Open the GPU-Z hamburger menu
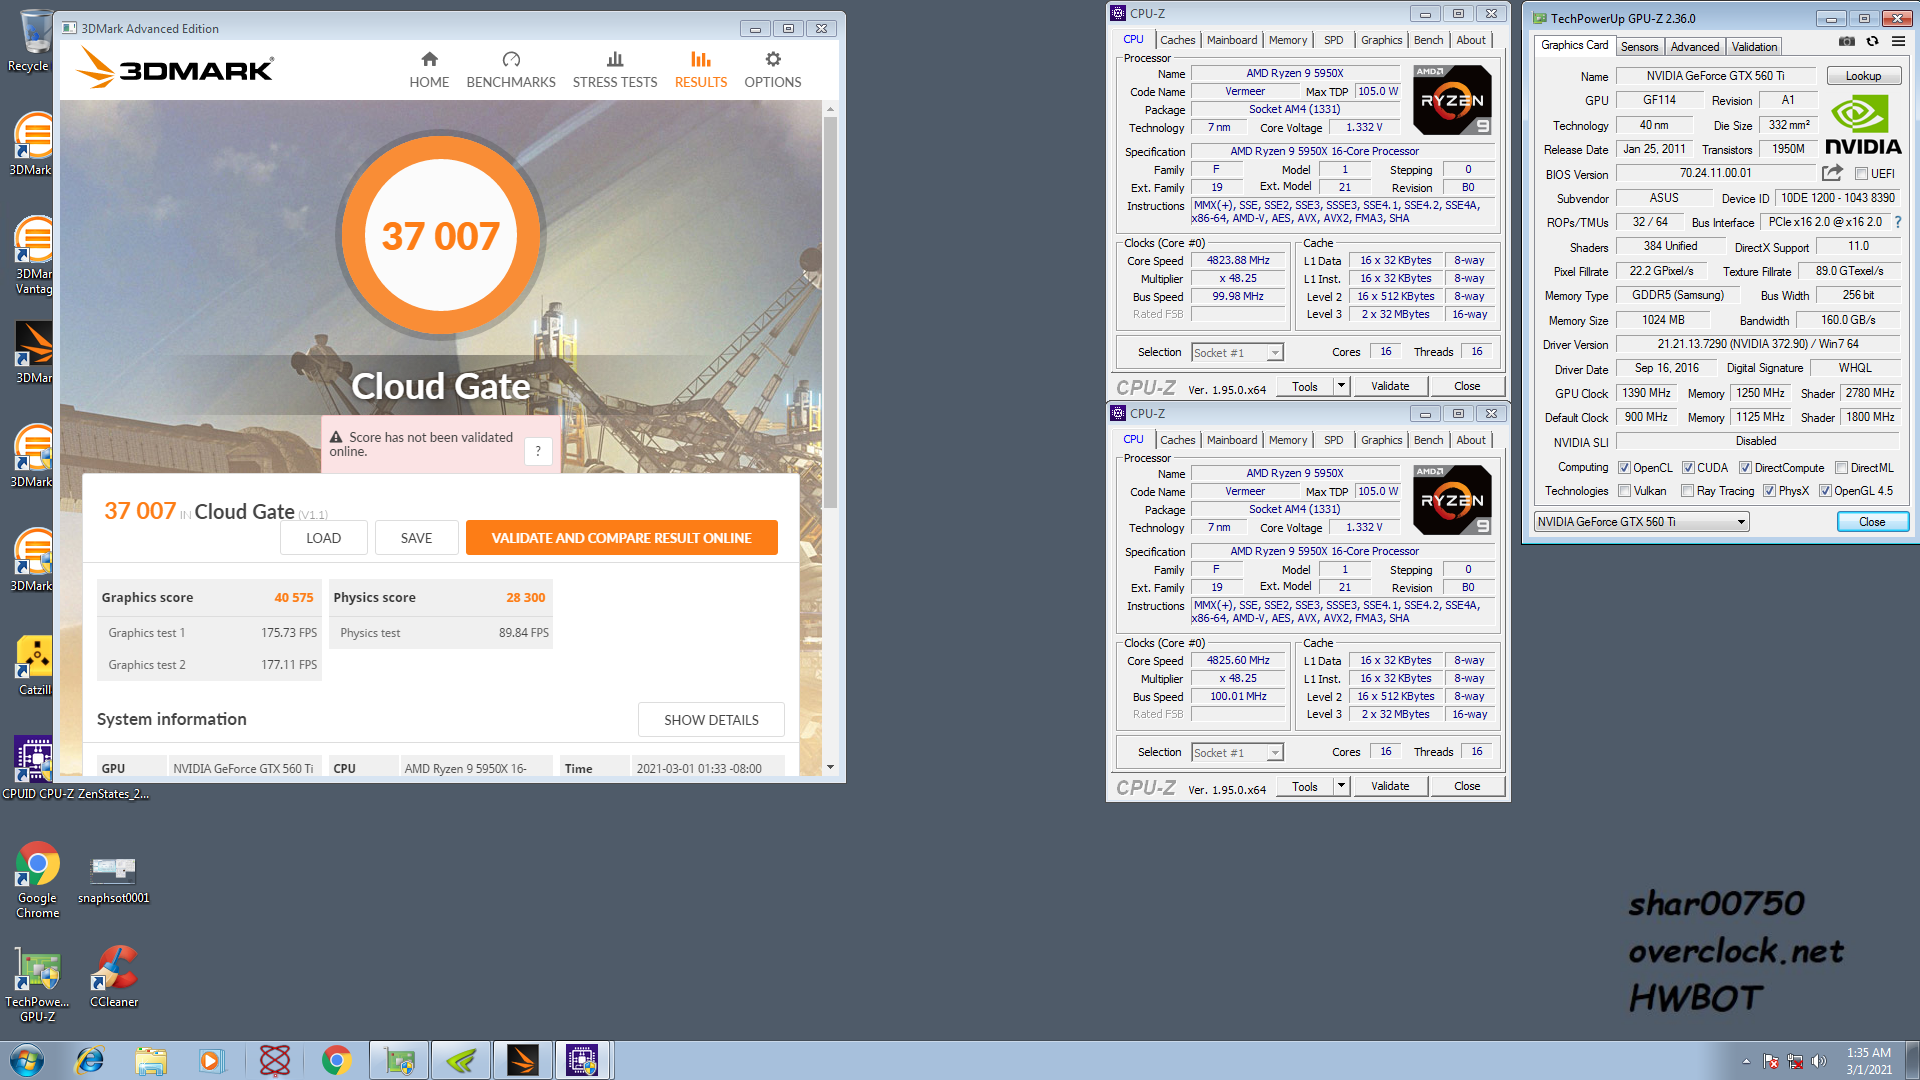 (x=1898, y=41)
